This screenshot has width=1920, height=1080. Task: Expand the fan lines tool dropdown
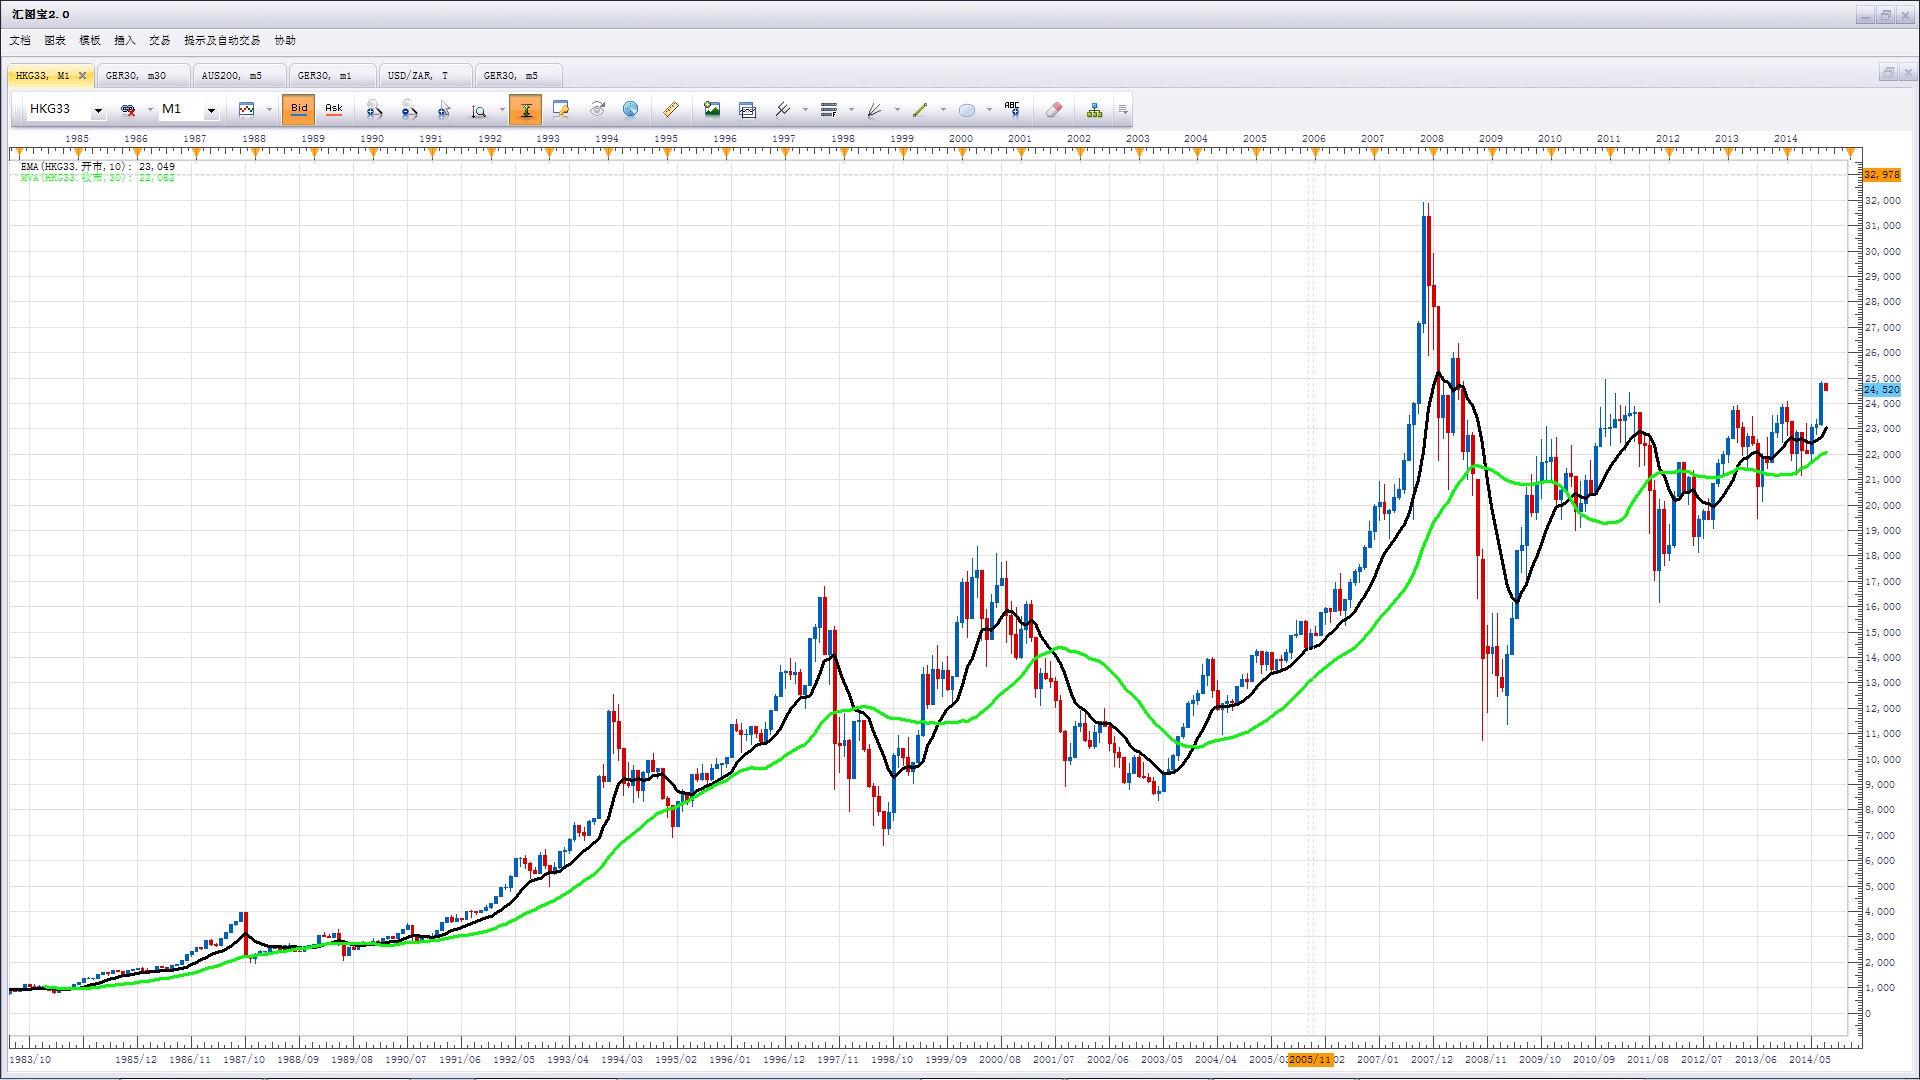click(897, 110)
